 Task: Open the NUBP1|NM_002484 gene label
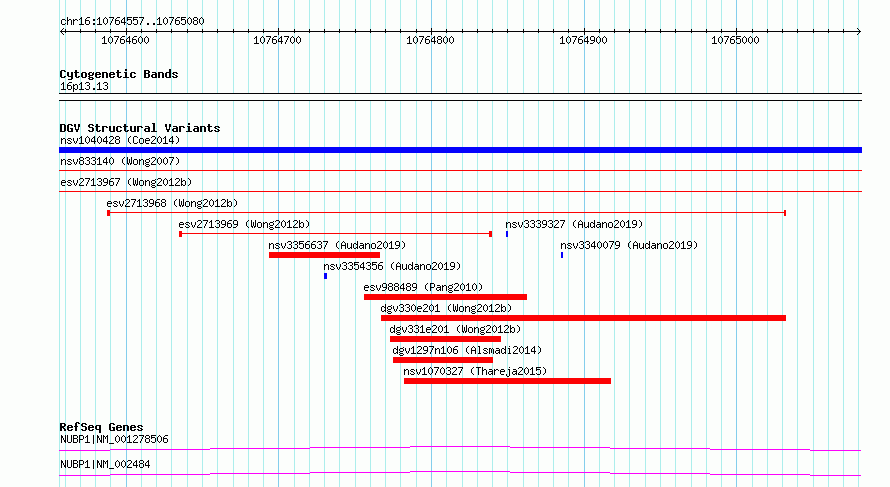point(105,464)
